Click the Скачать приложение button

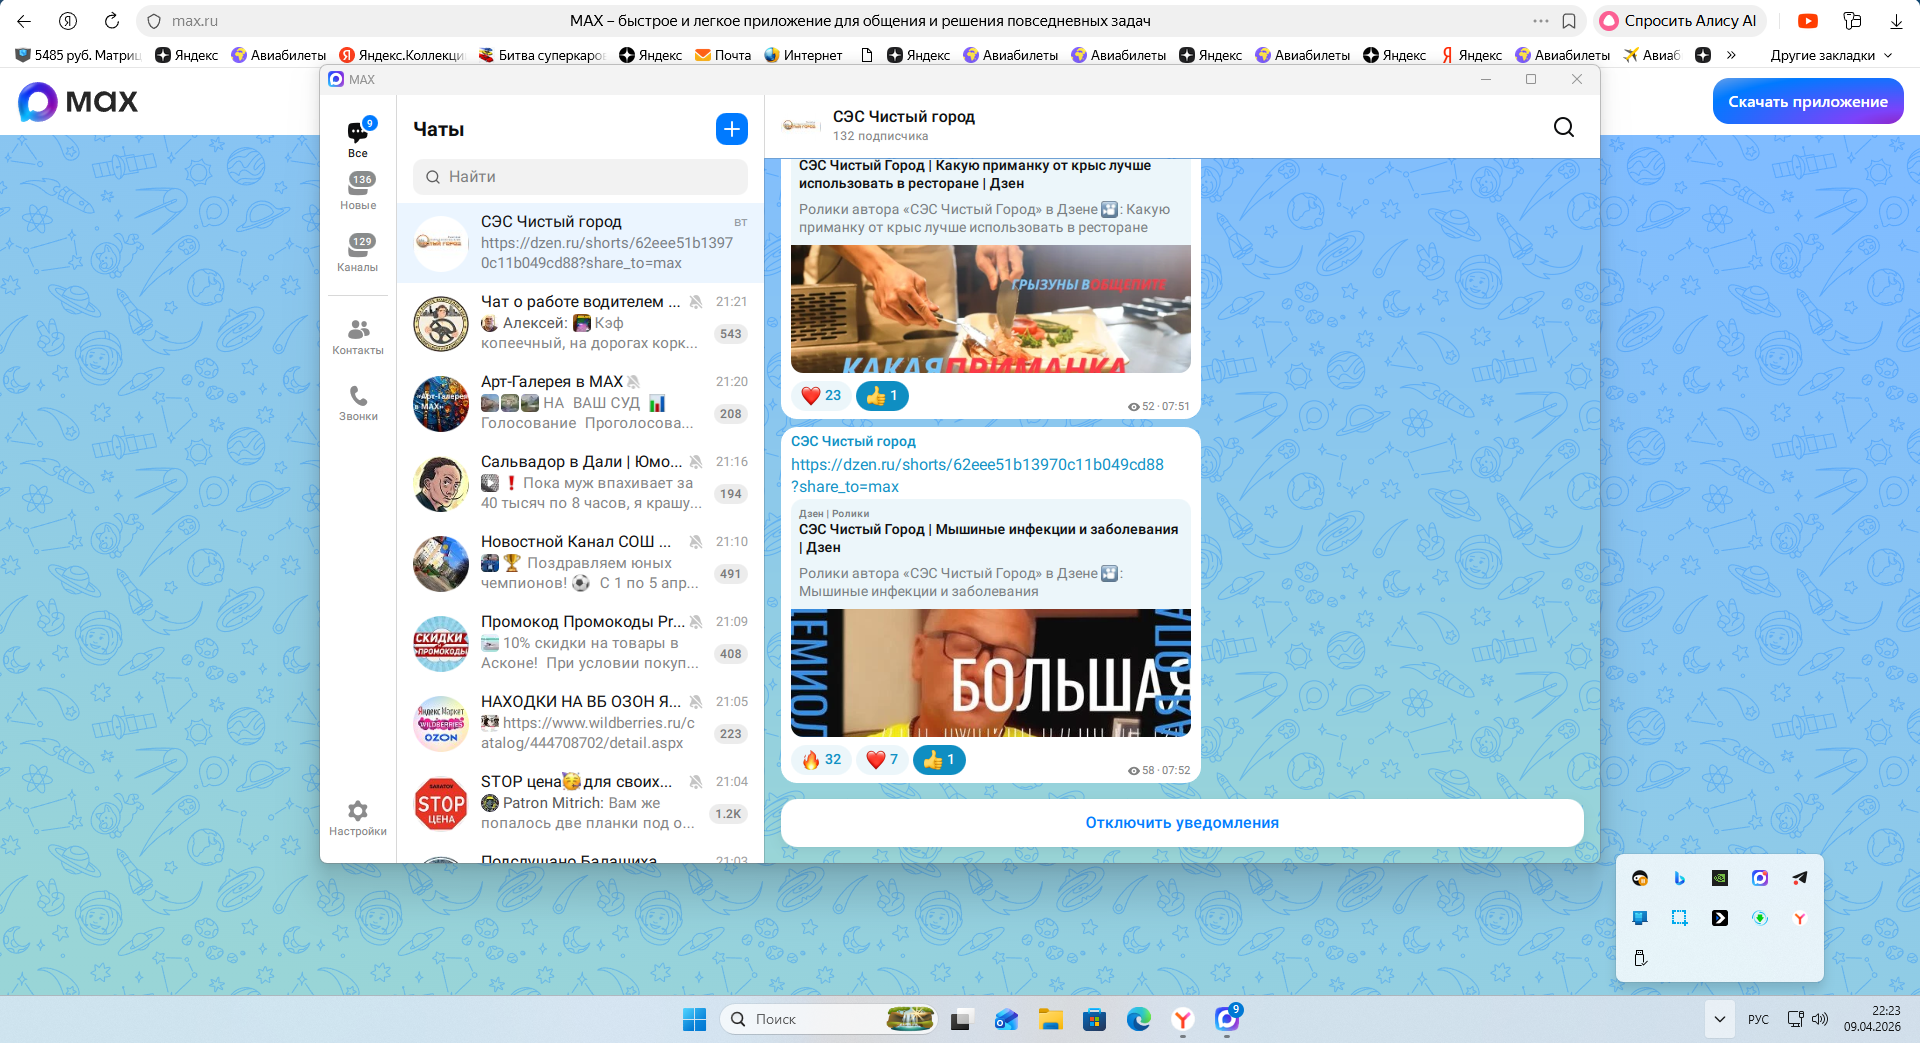1807,102
